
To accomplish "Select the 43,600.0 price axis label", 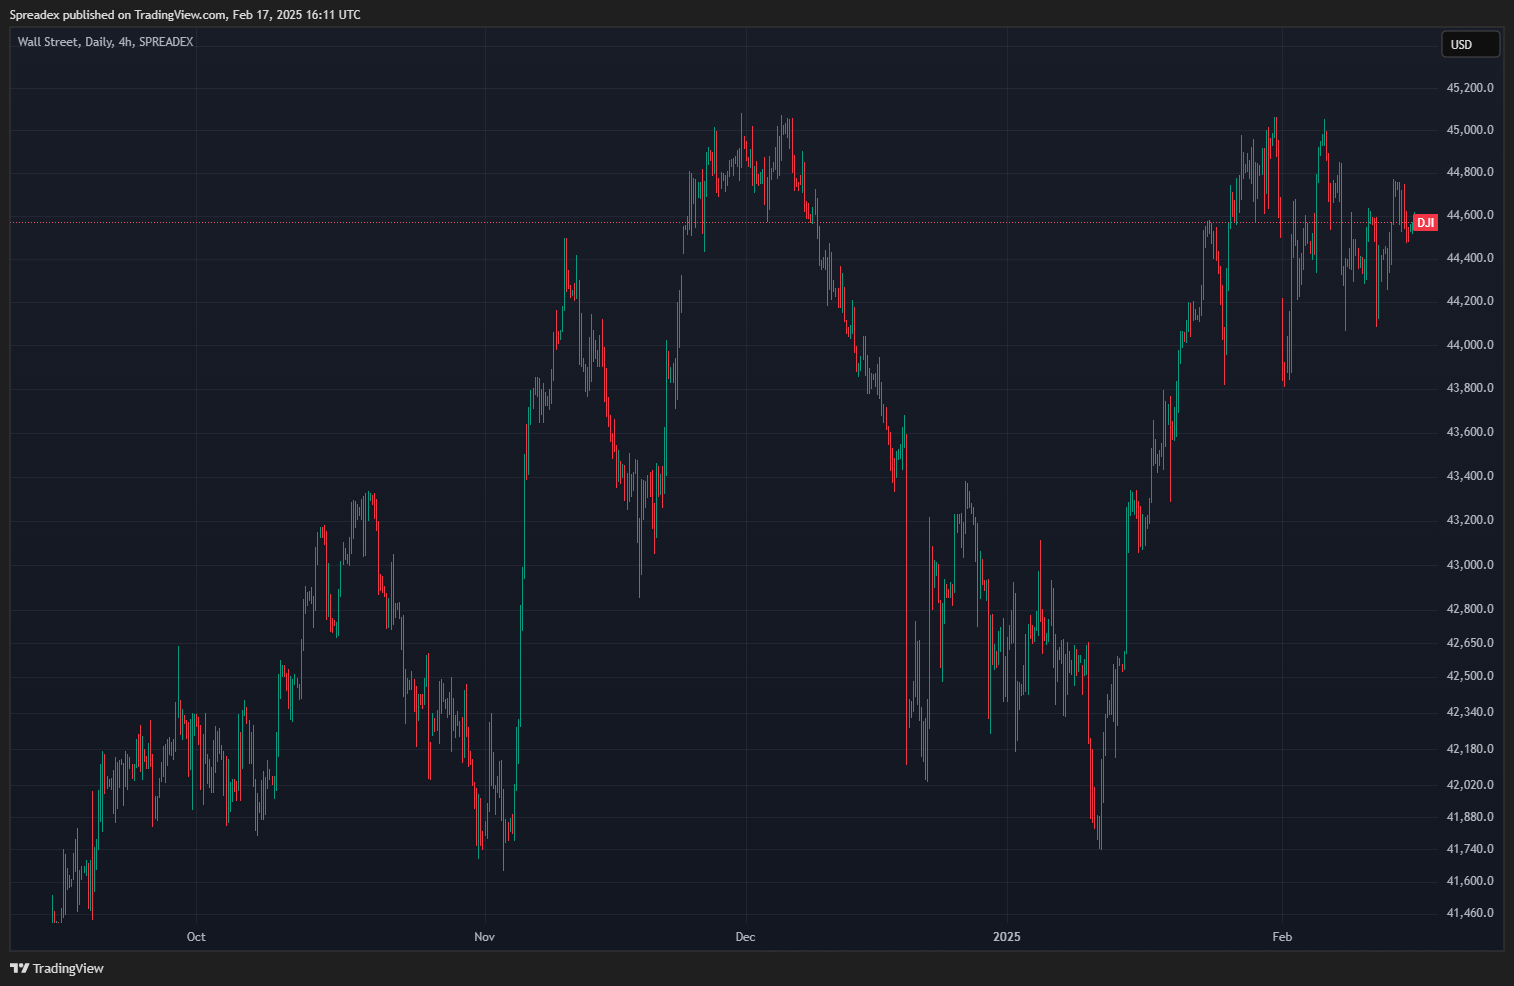I will [x=1470, y=432].
